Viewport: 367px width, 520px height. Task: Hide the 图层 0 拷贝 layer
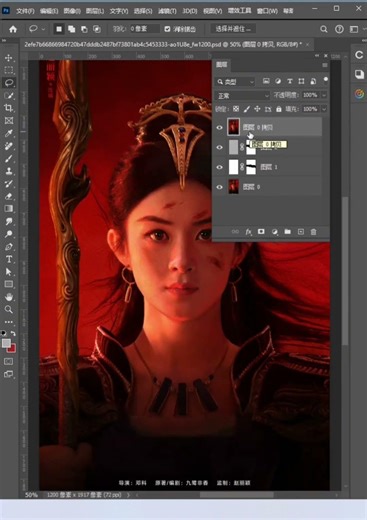click(x=219, y=127)
